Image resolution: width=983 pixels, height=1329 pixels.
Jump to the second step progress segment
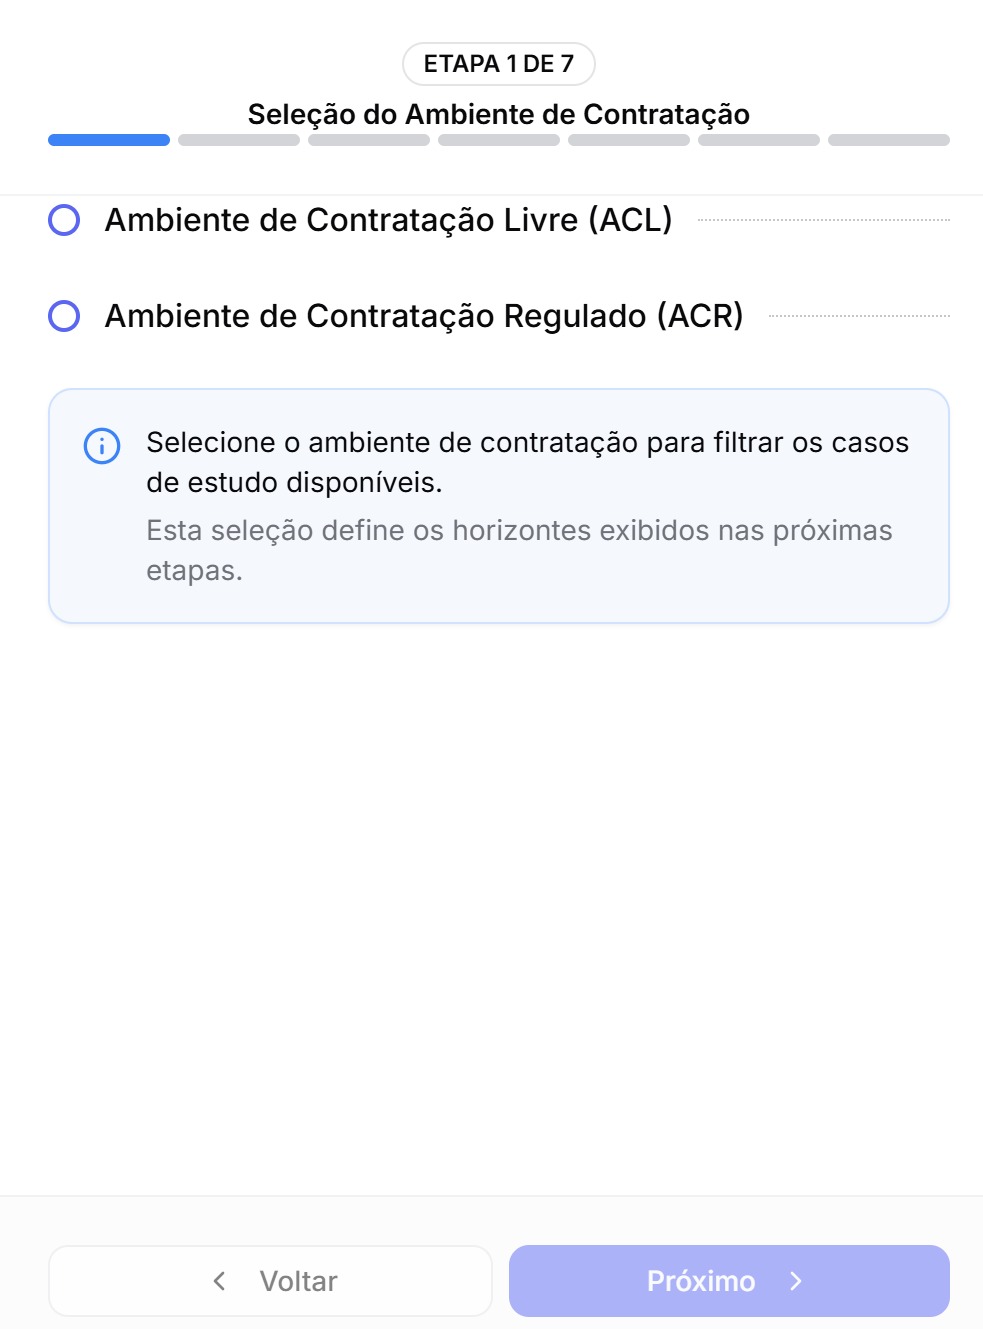[239, 140]
